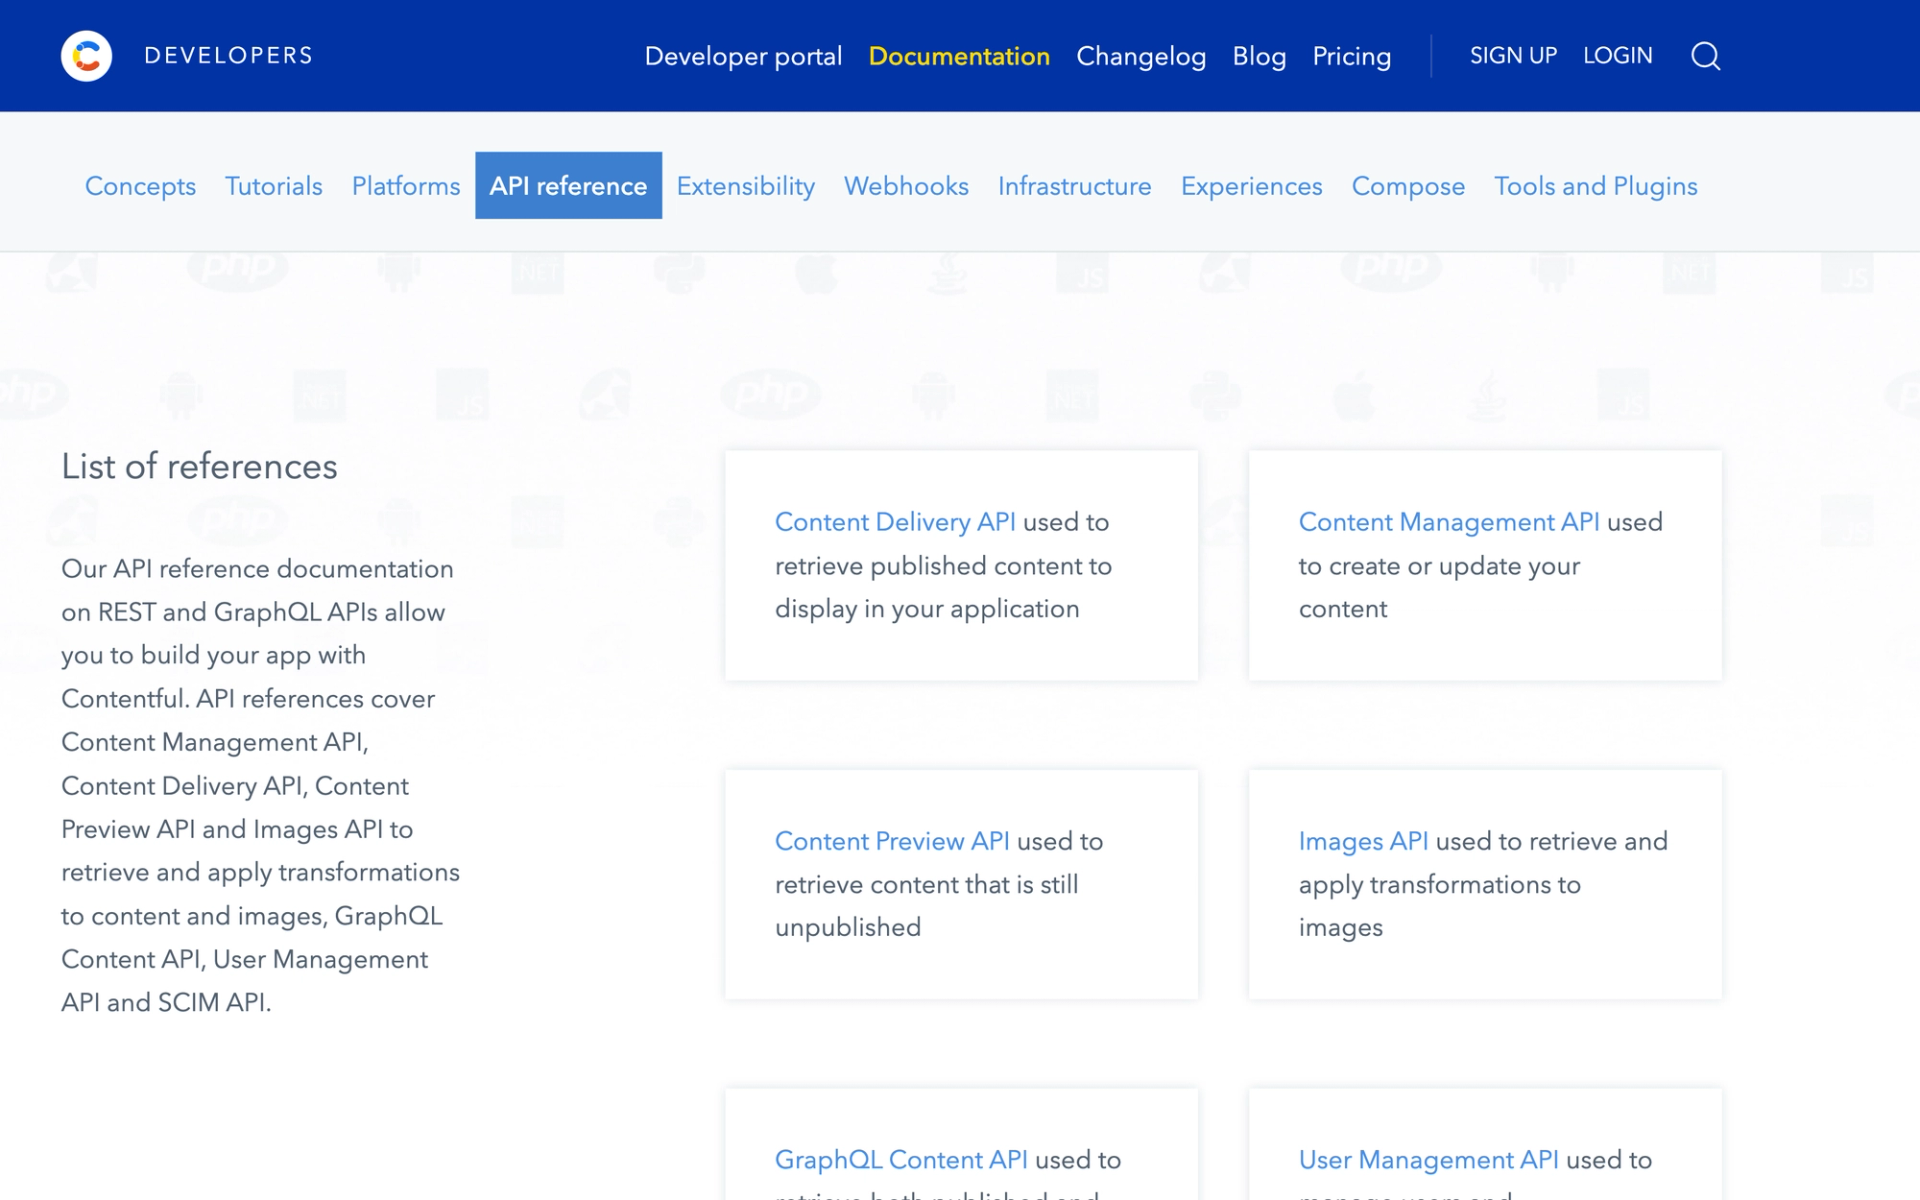Switch to the Tutorials tab

click(273, 186)
